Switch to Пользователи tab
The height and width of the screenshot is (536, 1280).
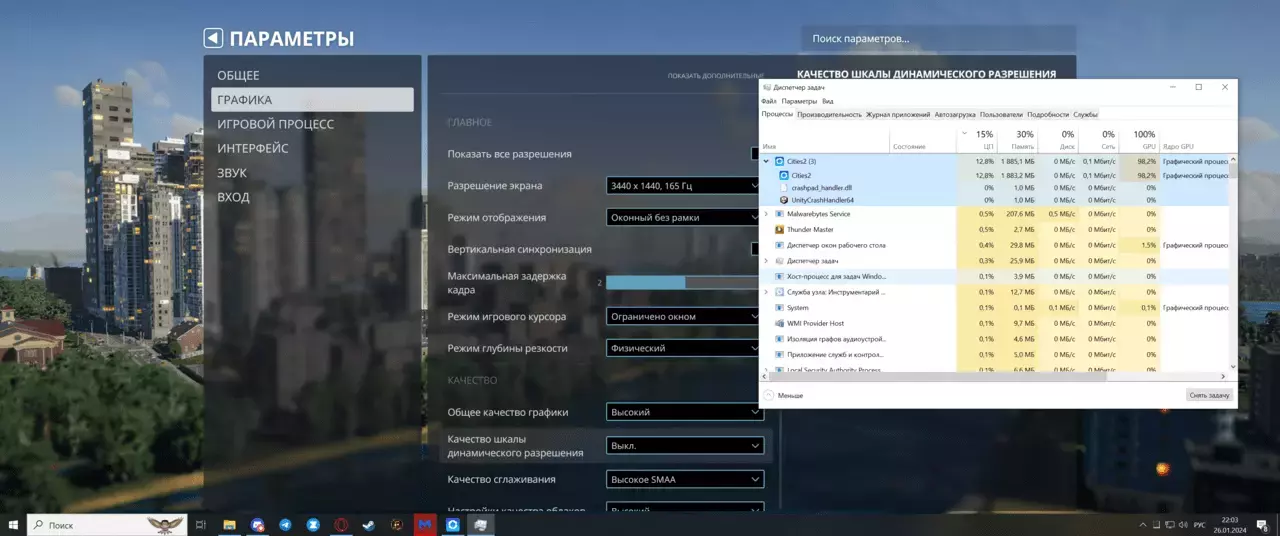[1001, 114]
